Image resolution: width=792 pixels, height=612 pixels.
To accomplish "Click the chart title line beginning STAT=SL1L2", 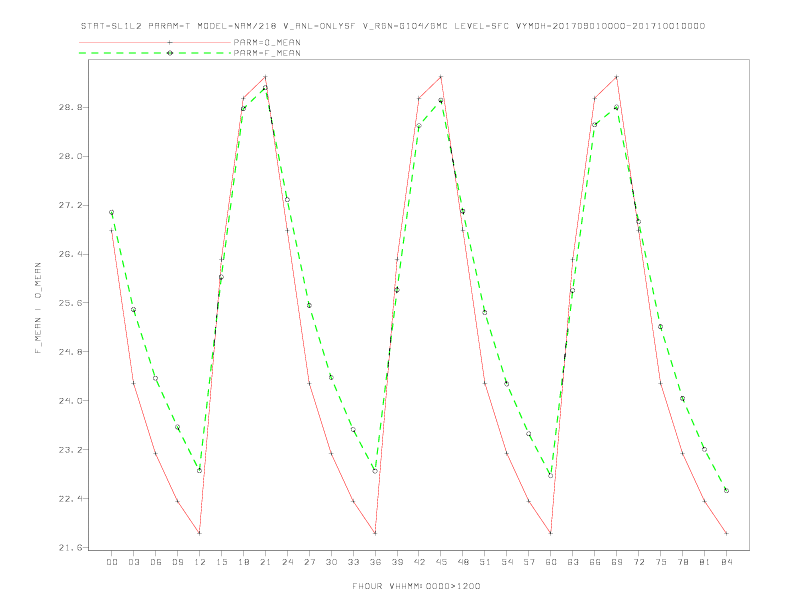I will [393, 26].
